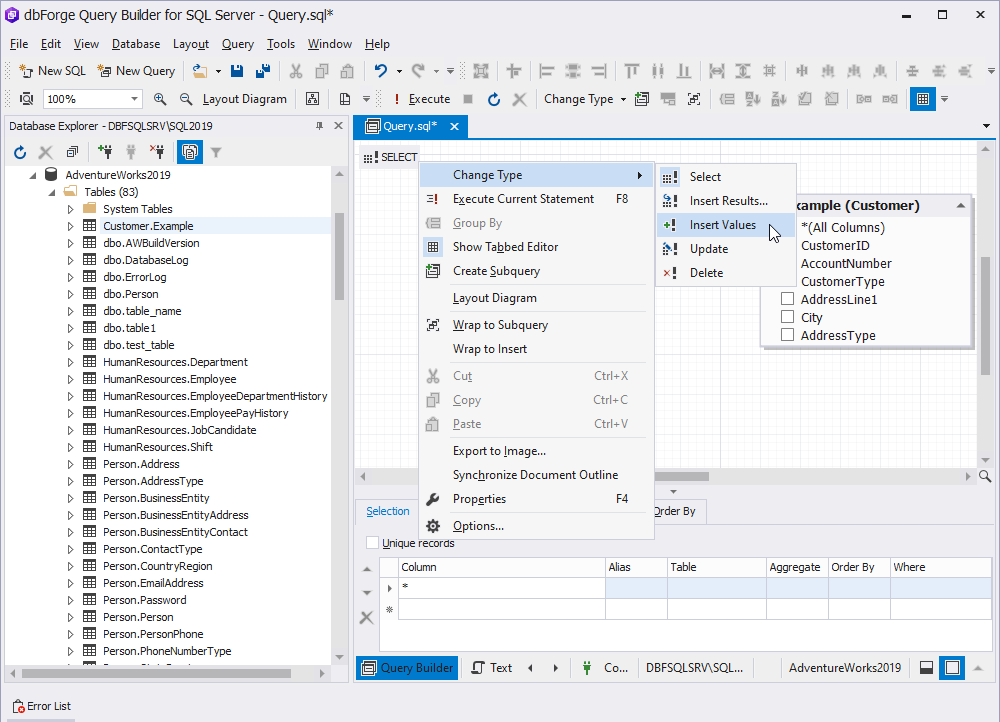Click the tabbed editor grid icon in toolbar
Viewport: 1000px width, 722px height.
922,99
